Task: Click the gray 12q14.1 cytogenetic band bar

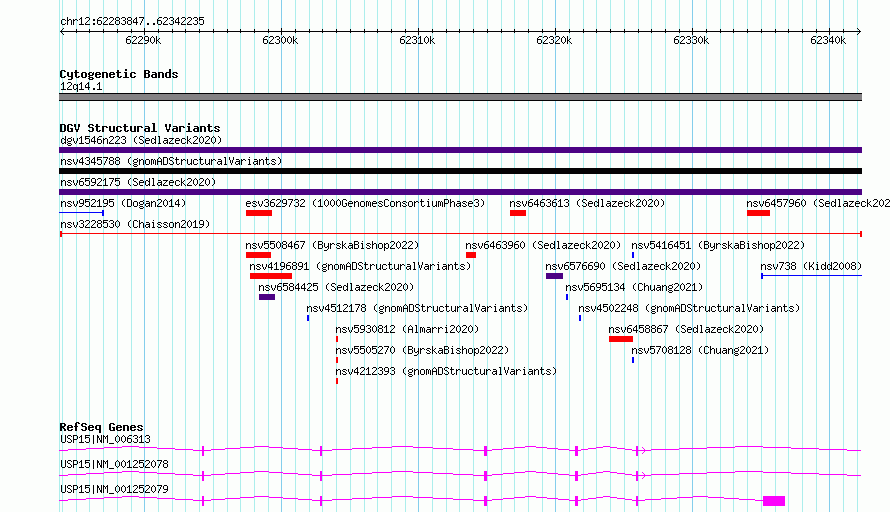Action: pyautogui.click(x=460, y=97)
